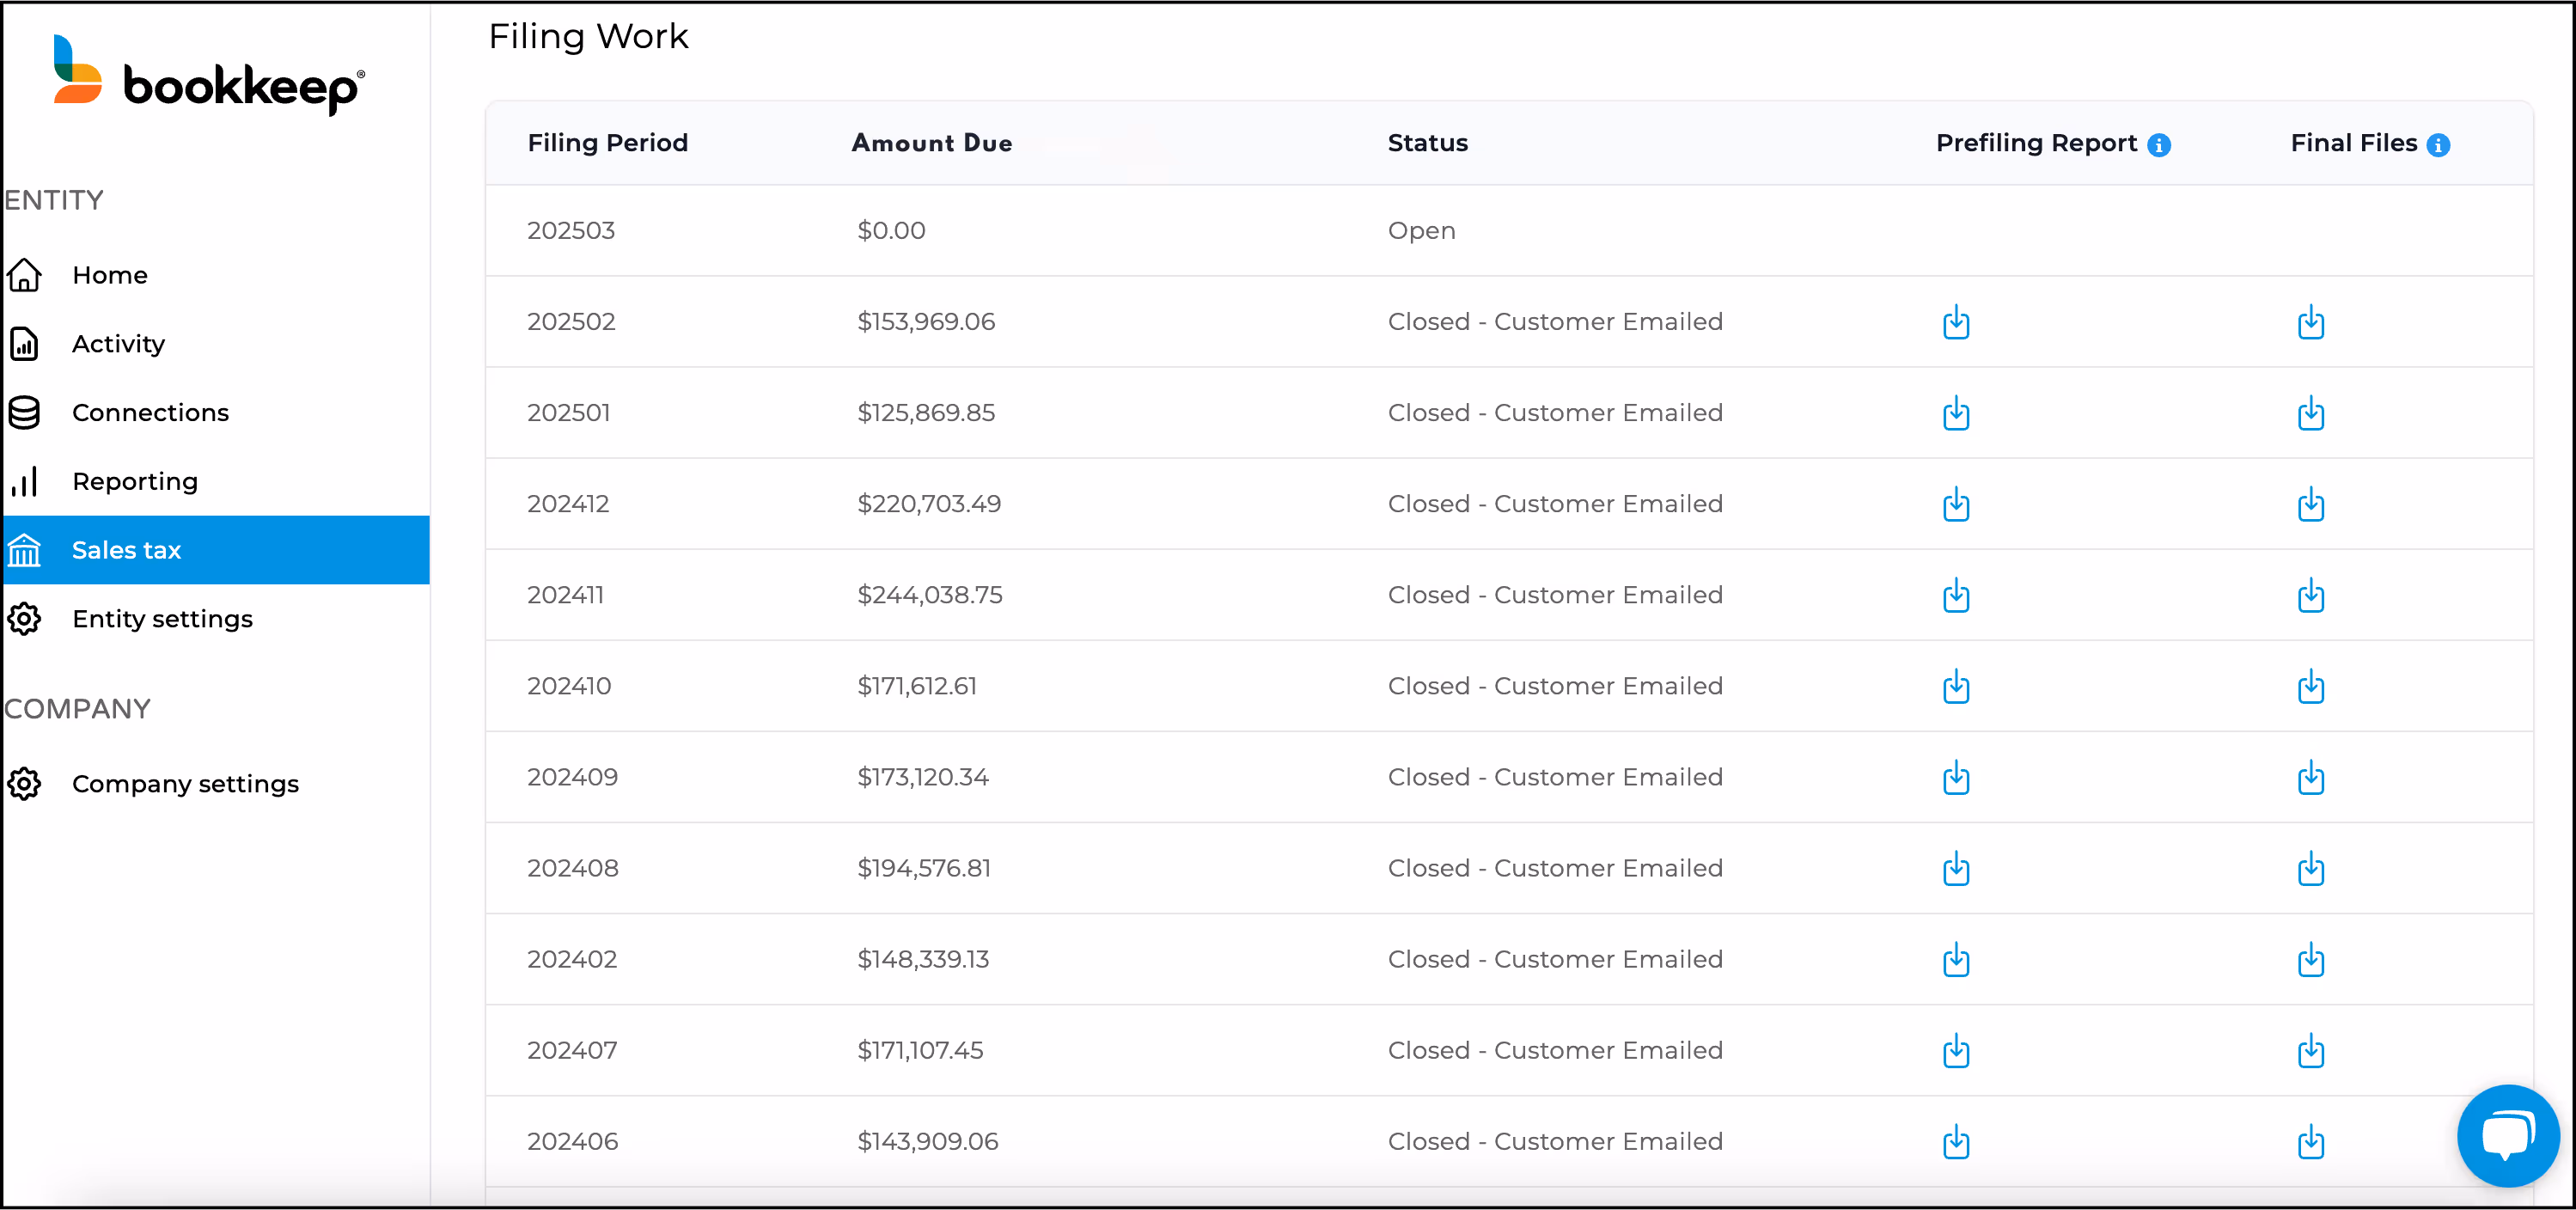Open Company settings

click(185, 784)
